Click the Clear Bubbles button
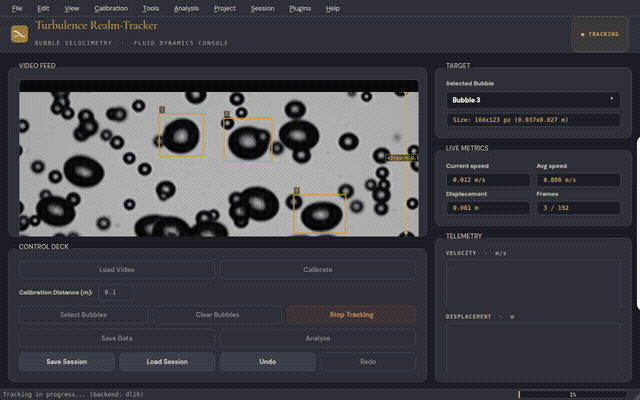The height and width of the screenshot is (400, 640). click(217, 315)
